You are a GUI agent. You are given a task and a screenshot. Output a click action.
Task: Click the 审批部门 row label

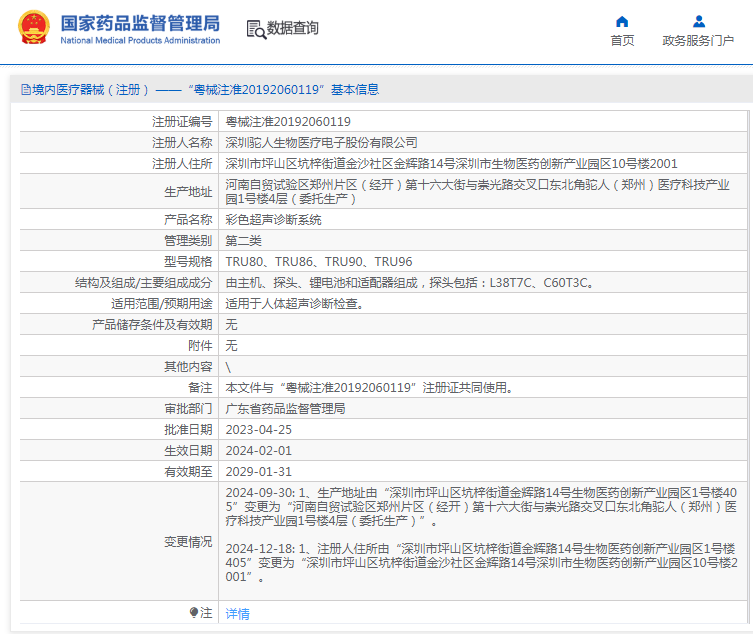click(x=188, y=409)
